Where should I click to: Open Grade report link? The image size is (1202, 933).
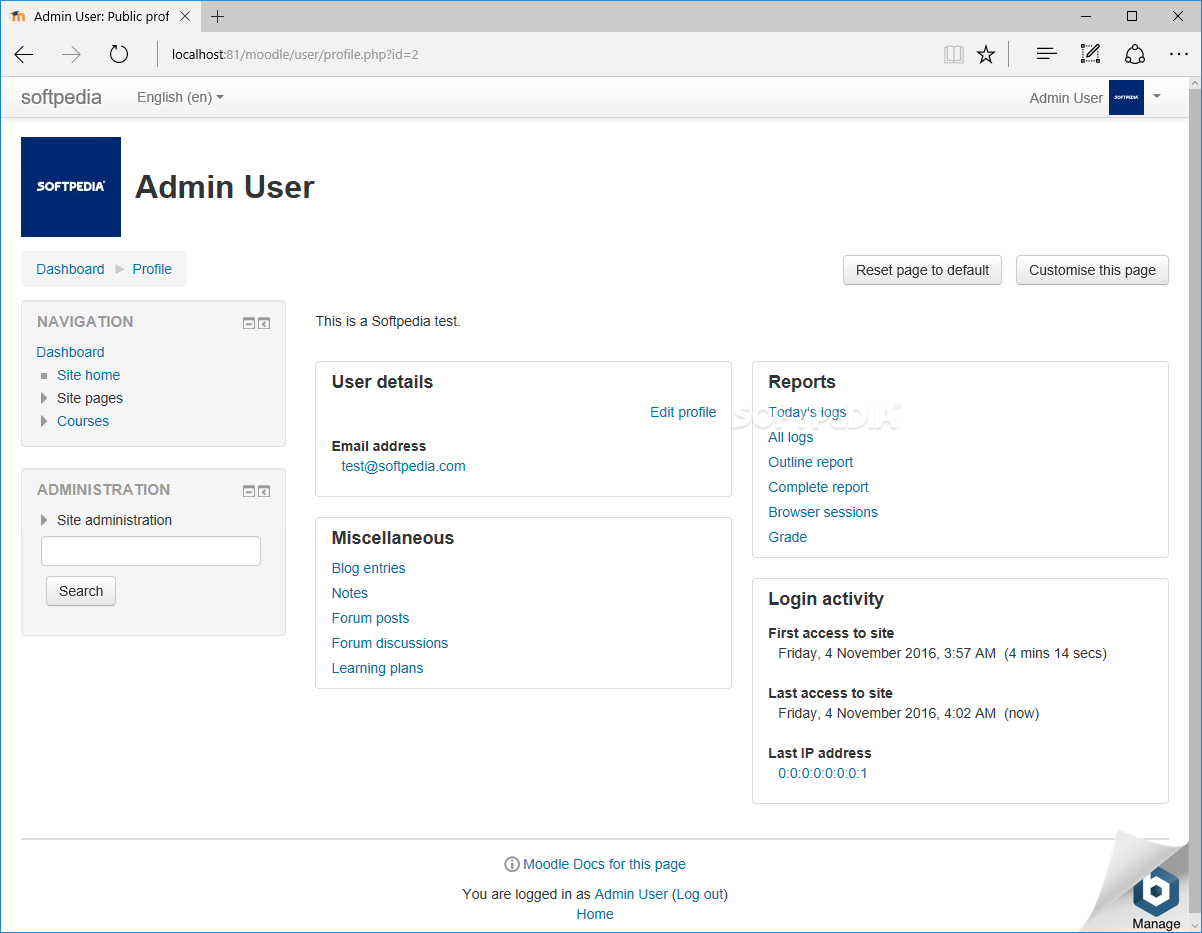787,537
